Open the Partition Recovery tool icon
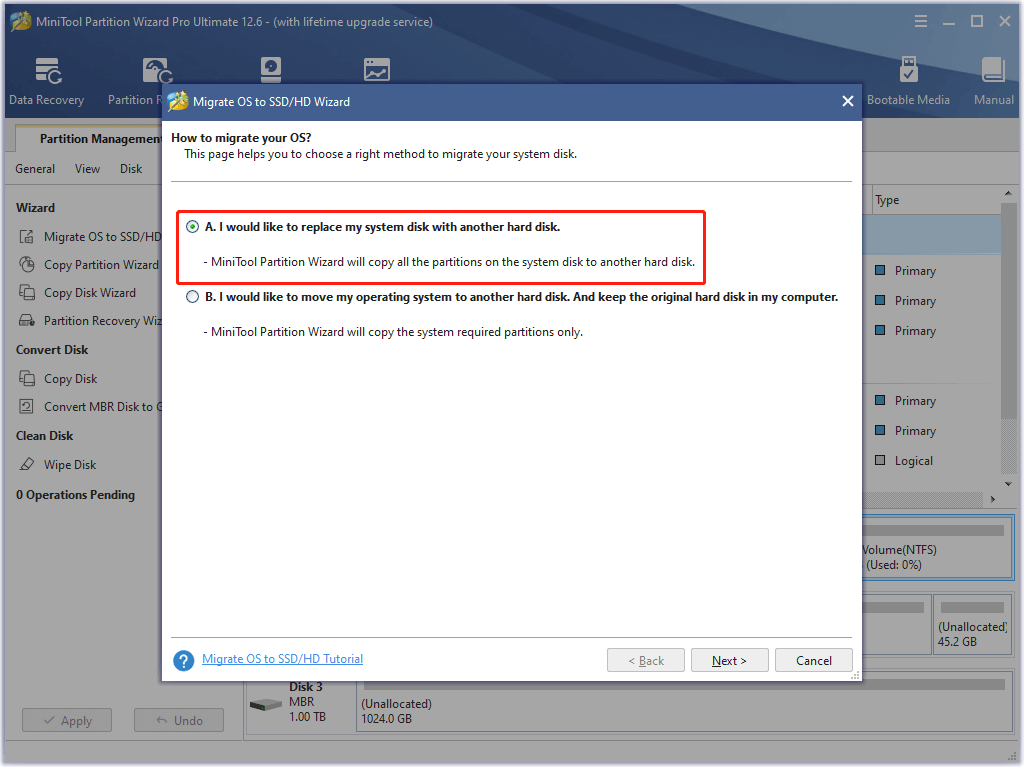Viewport: 1025px width, 767px height. point(157,71)
